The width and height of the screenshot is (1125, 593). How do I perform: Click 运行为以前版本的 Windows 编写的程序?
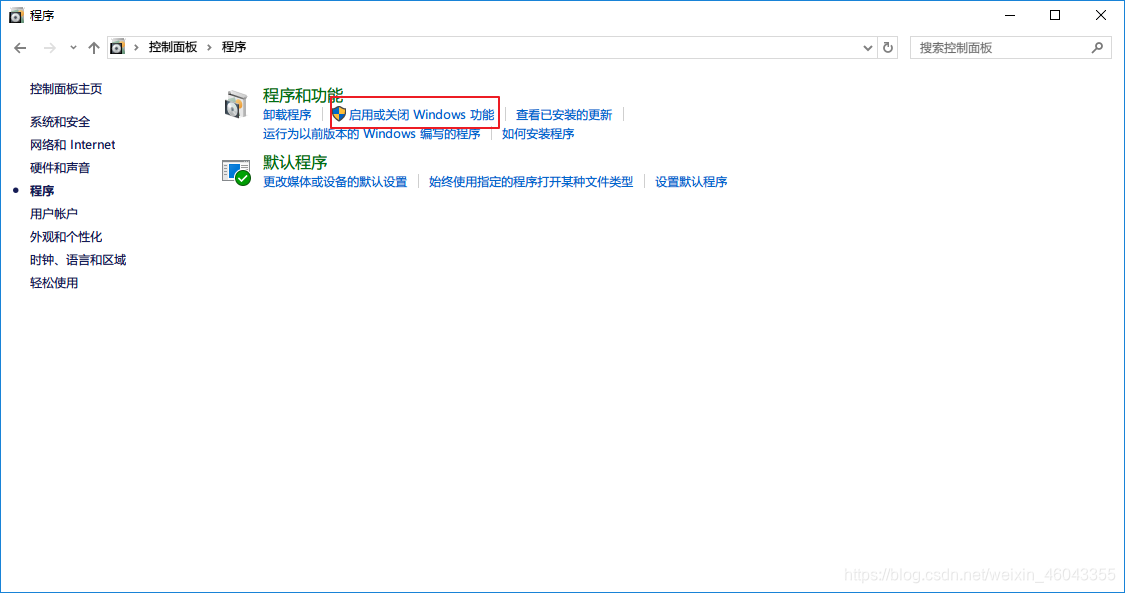[372, 134]
